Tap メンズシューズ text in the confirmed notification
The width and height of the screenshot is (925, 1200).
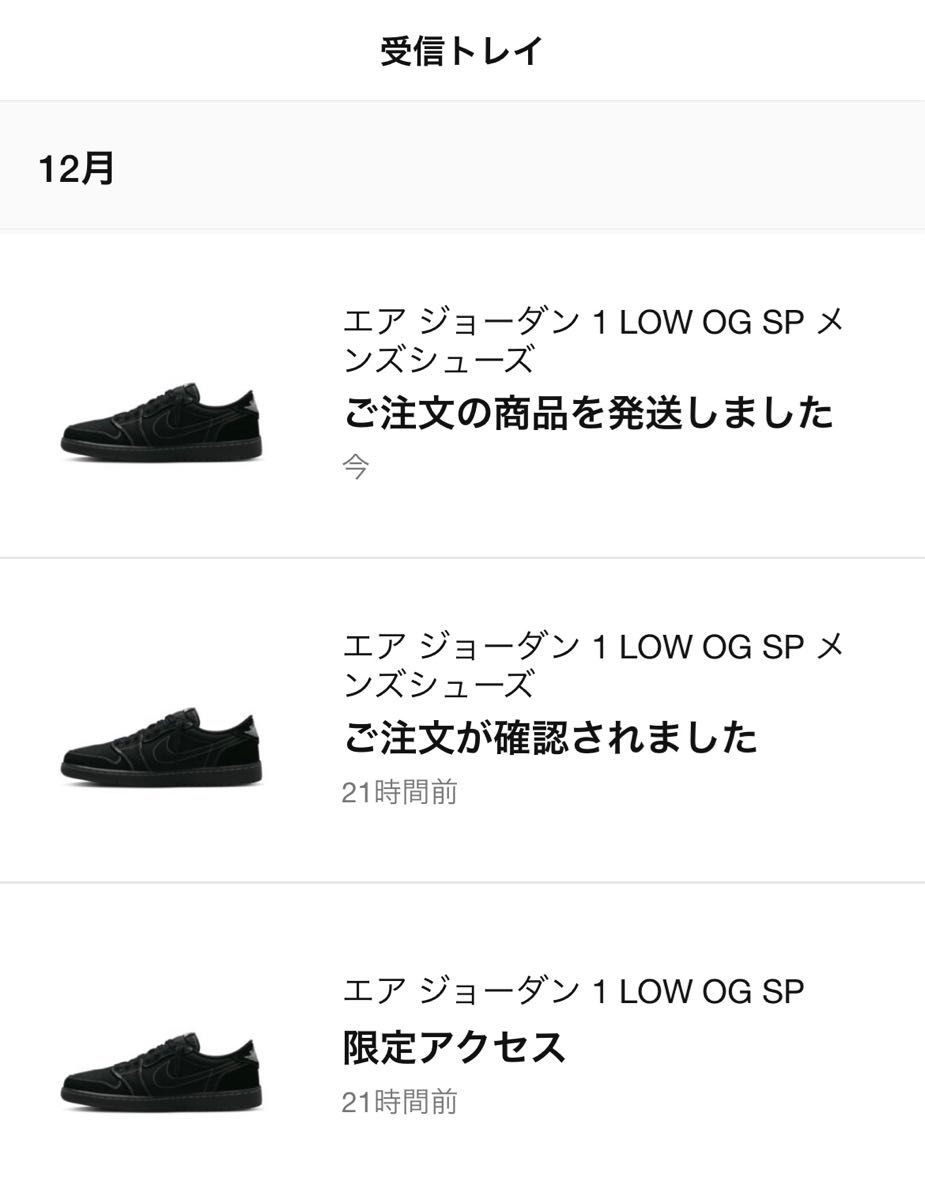pos(439,684)
